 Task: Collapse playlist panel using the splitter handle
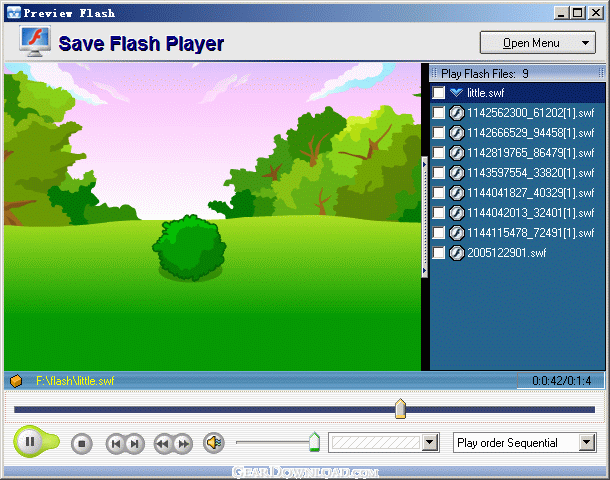[424, 217]
